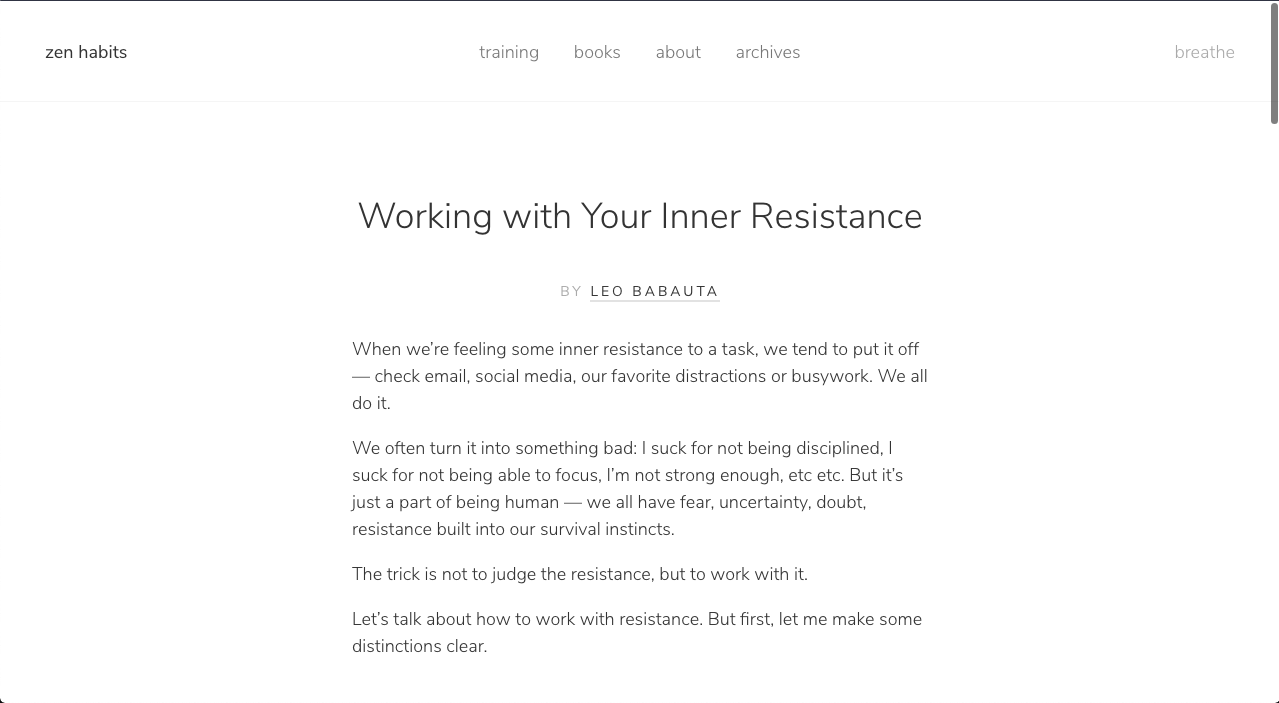
Task: Open training from the top navigation
Action: tap(508, 52)
